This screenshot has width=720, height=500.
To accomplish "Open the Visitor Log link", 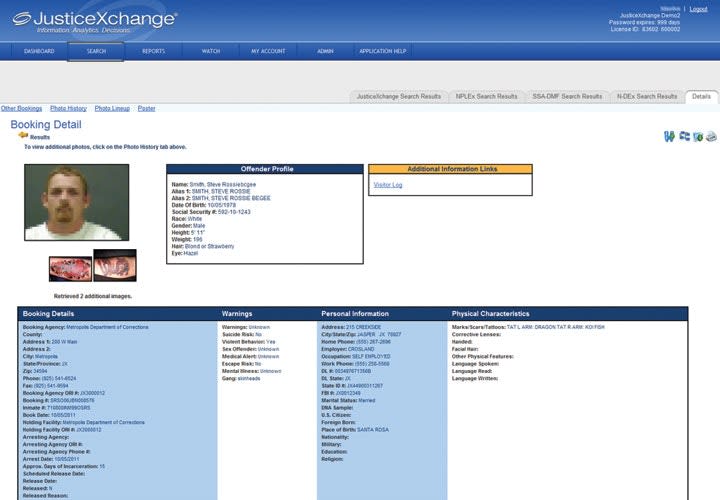I will click(x=387, y=185).
